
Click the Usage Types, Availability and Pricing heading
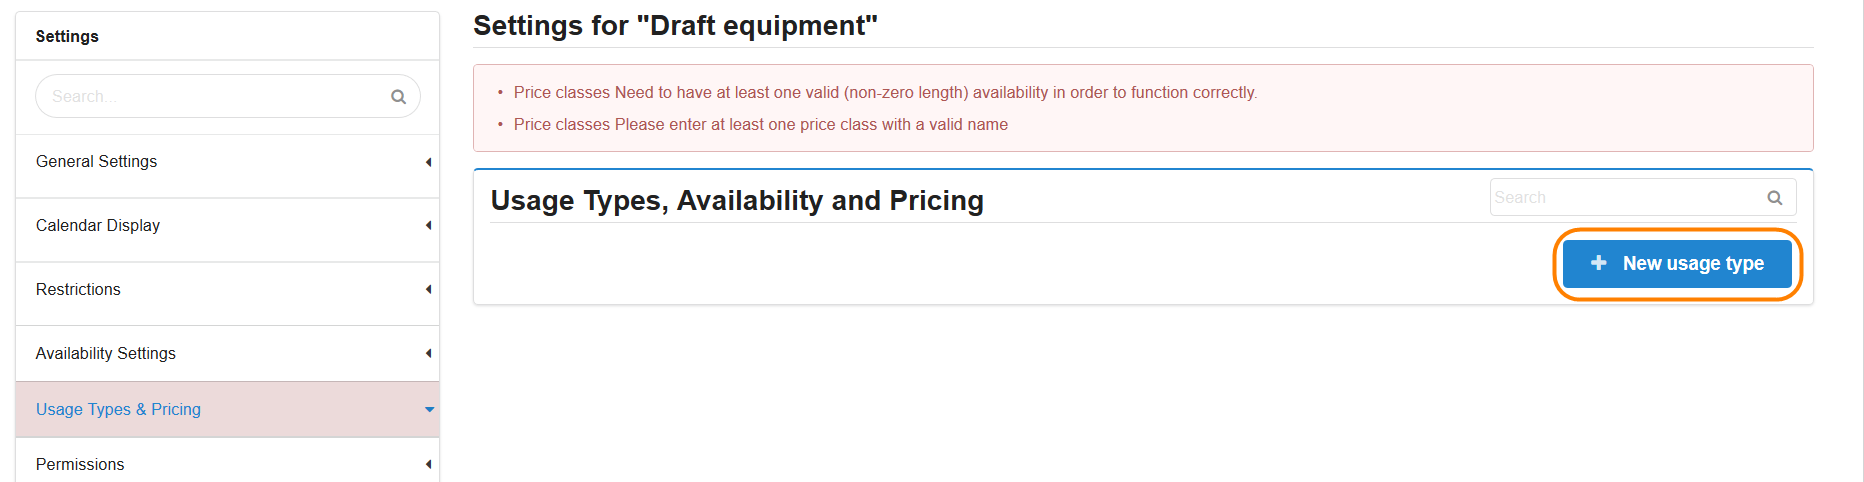point(737,201)
